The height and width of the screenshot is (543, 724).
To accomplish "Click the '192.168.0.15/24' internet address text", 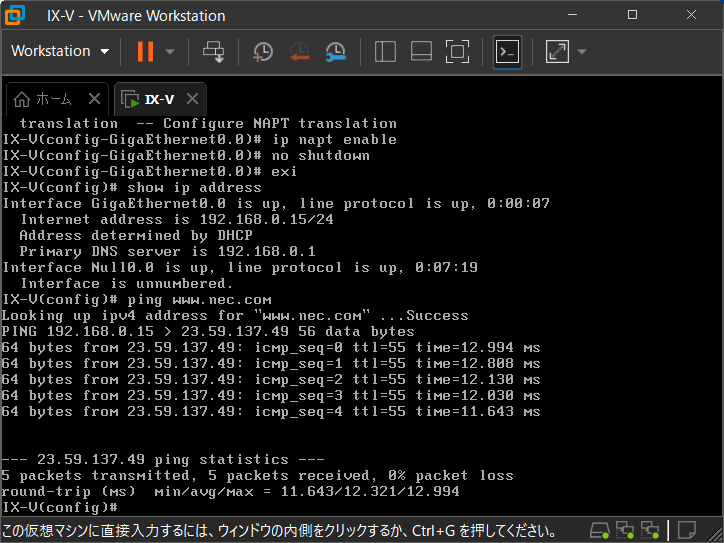I will point(266,219).
